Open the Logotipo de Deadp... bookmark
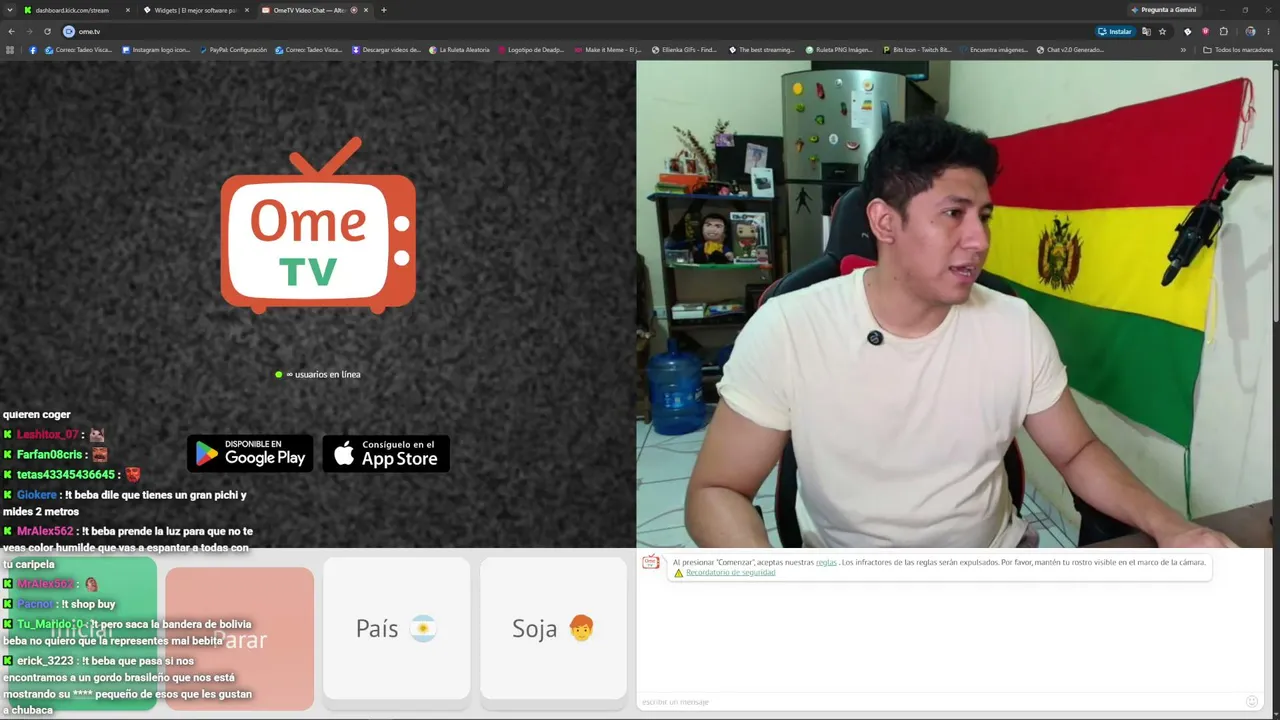This screenshot has height=720, width=1280. (531, 50)
